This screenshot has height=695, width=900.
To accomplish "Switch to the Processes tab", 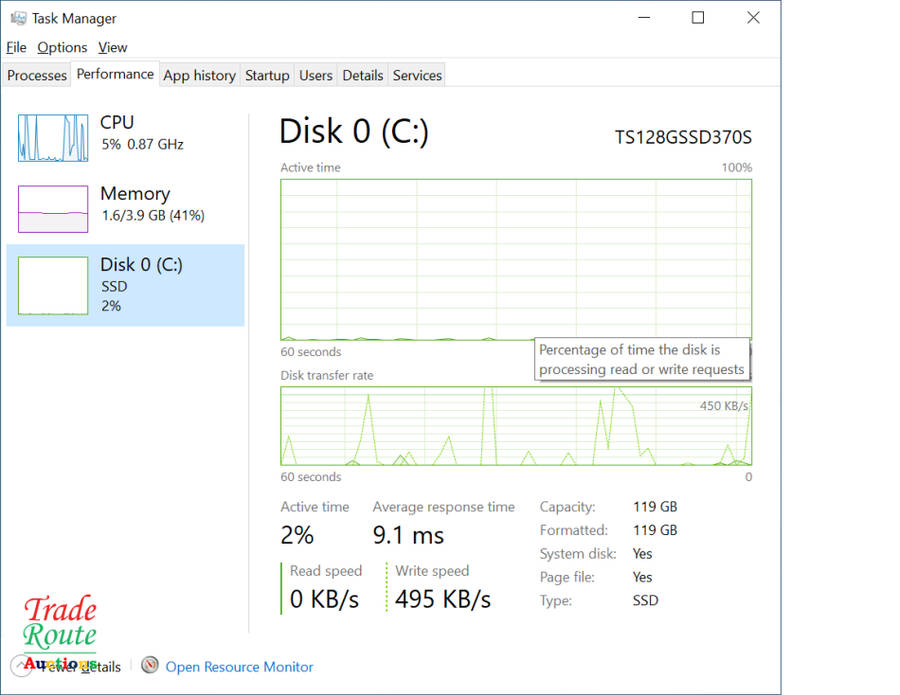I will [37, 75].
